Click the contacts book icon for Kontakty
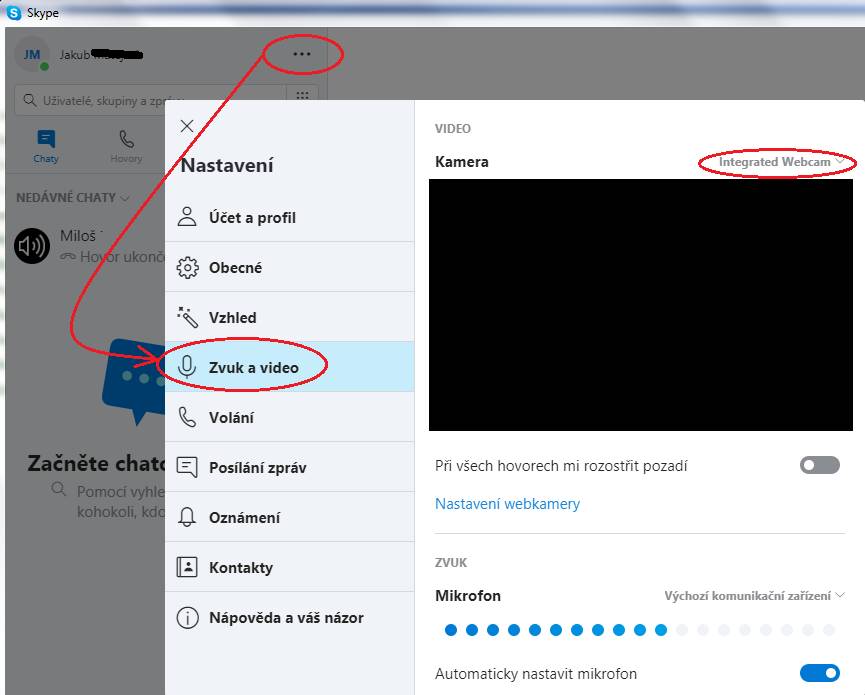The height and width of the screenshot is (695, 865). pyautogui.click(x=187, y=567)
